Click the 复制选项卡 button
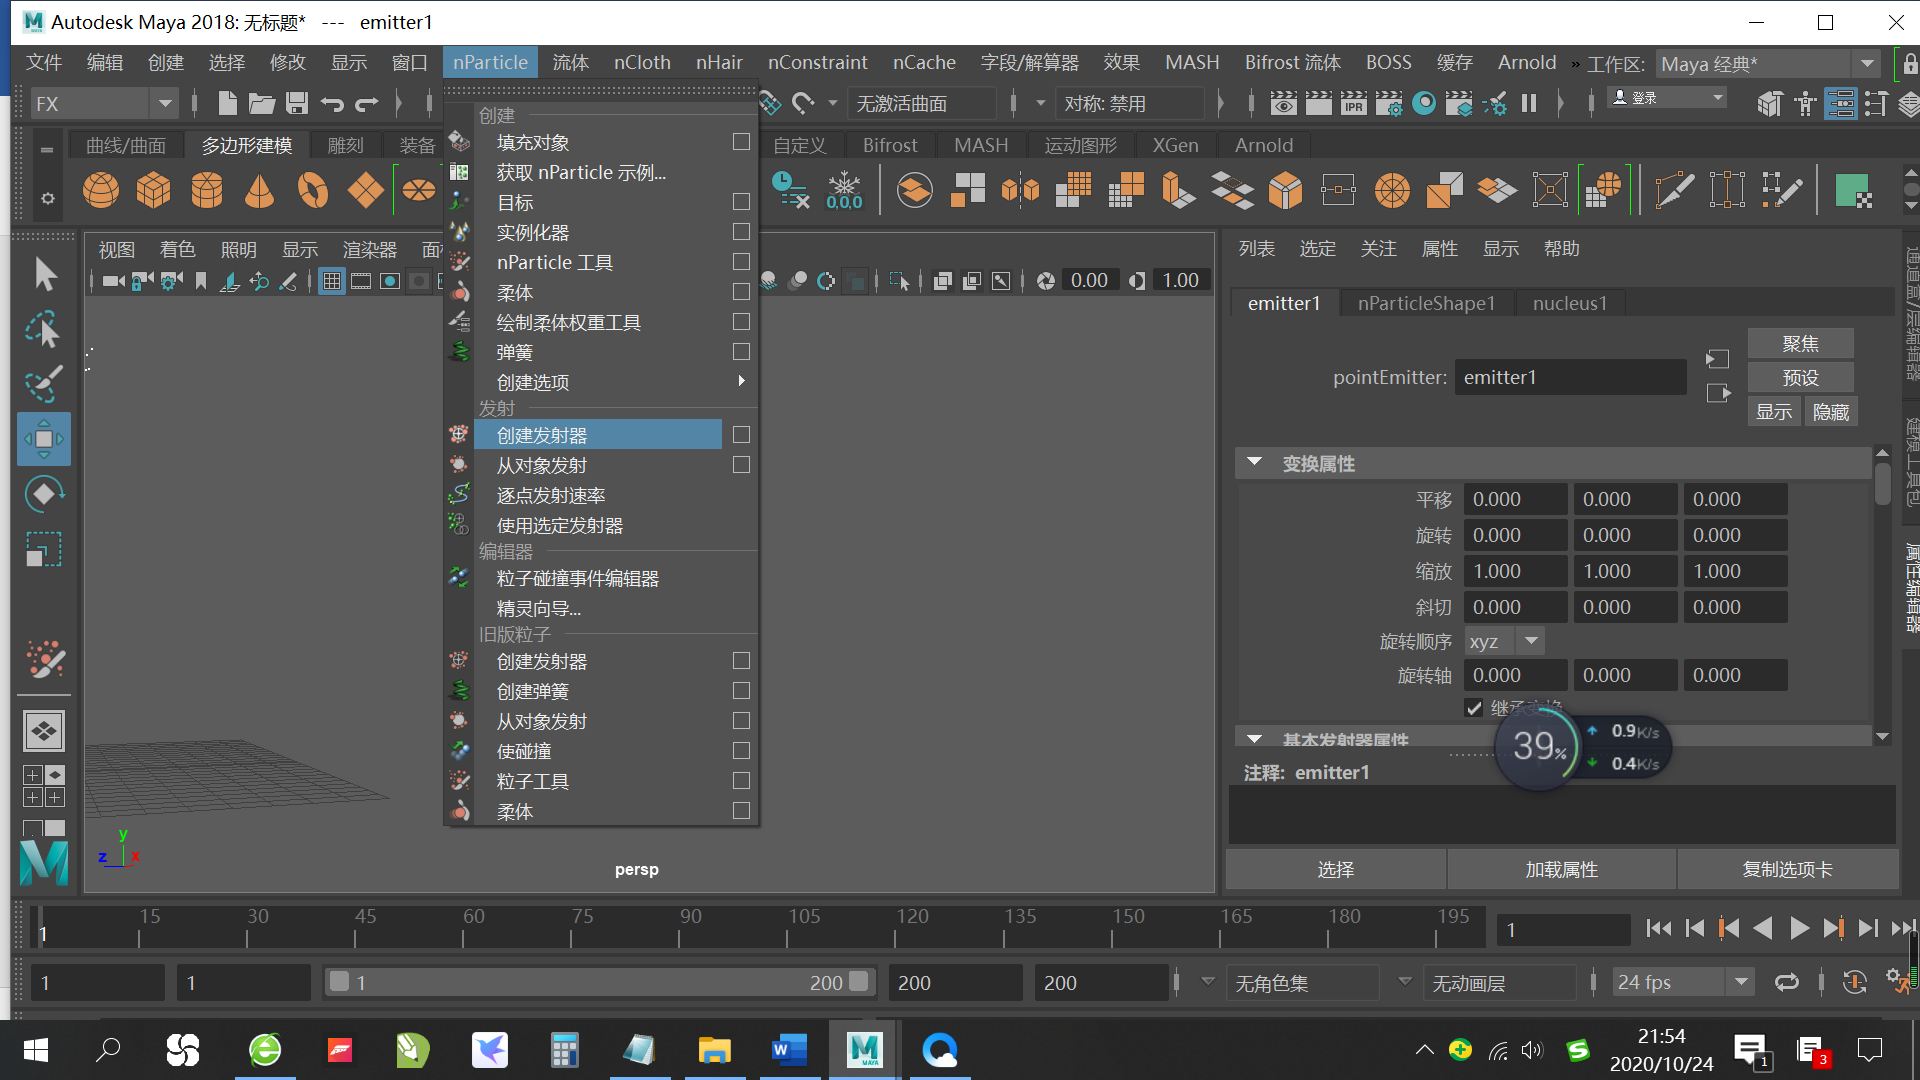 tap(1787, 870)
